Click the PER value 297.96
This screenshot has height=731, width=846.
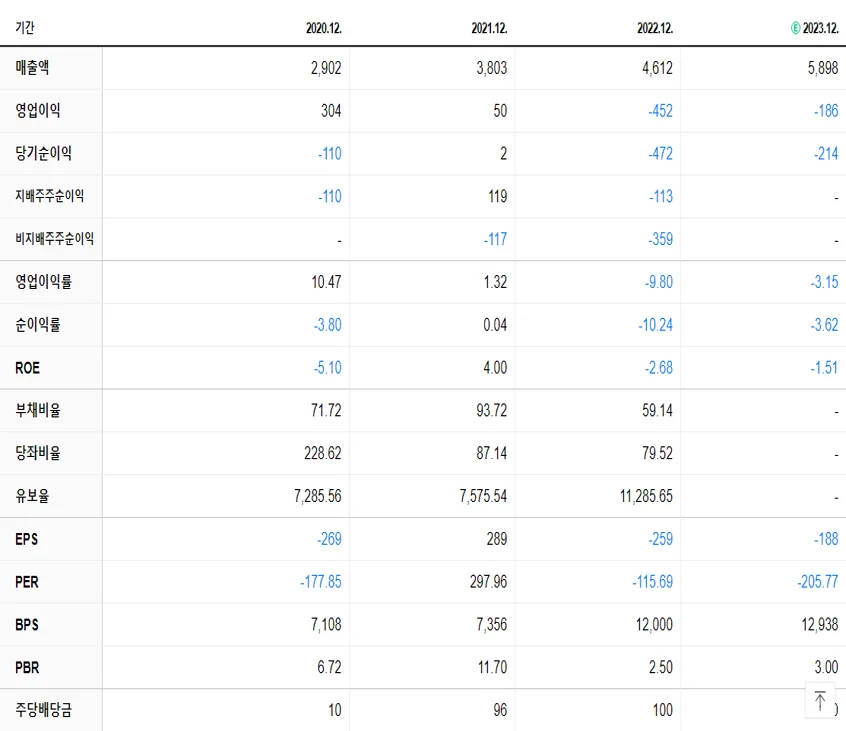click(488, 582)
